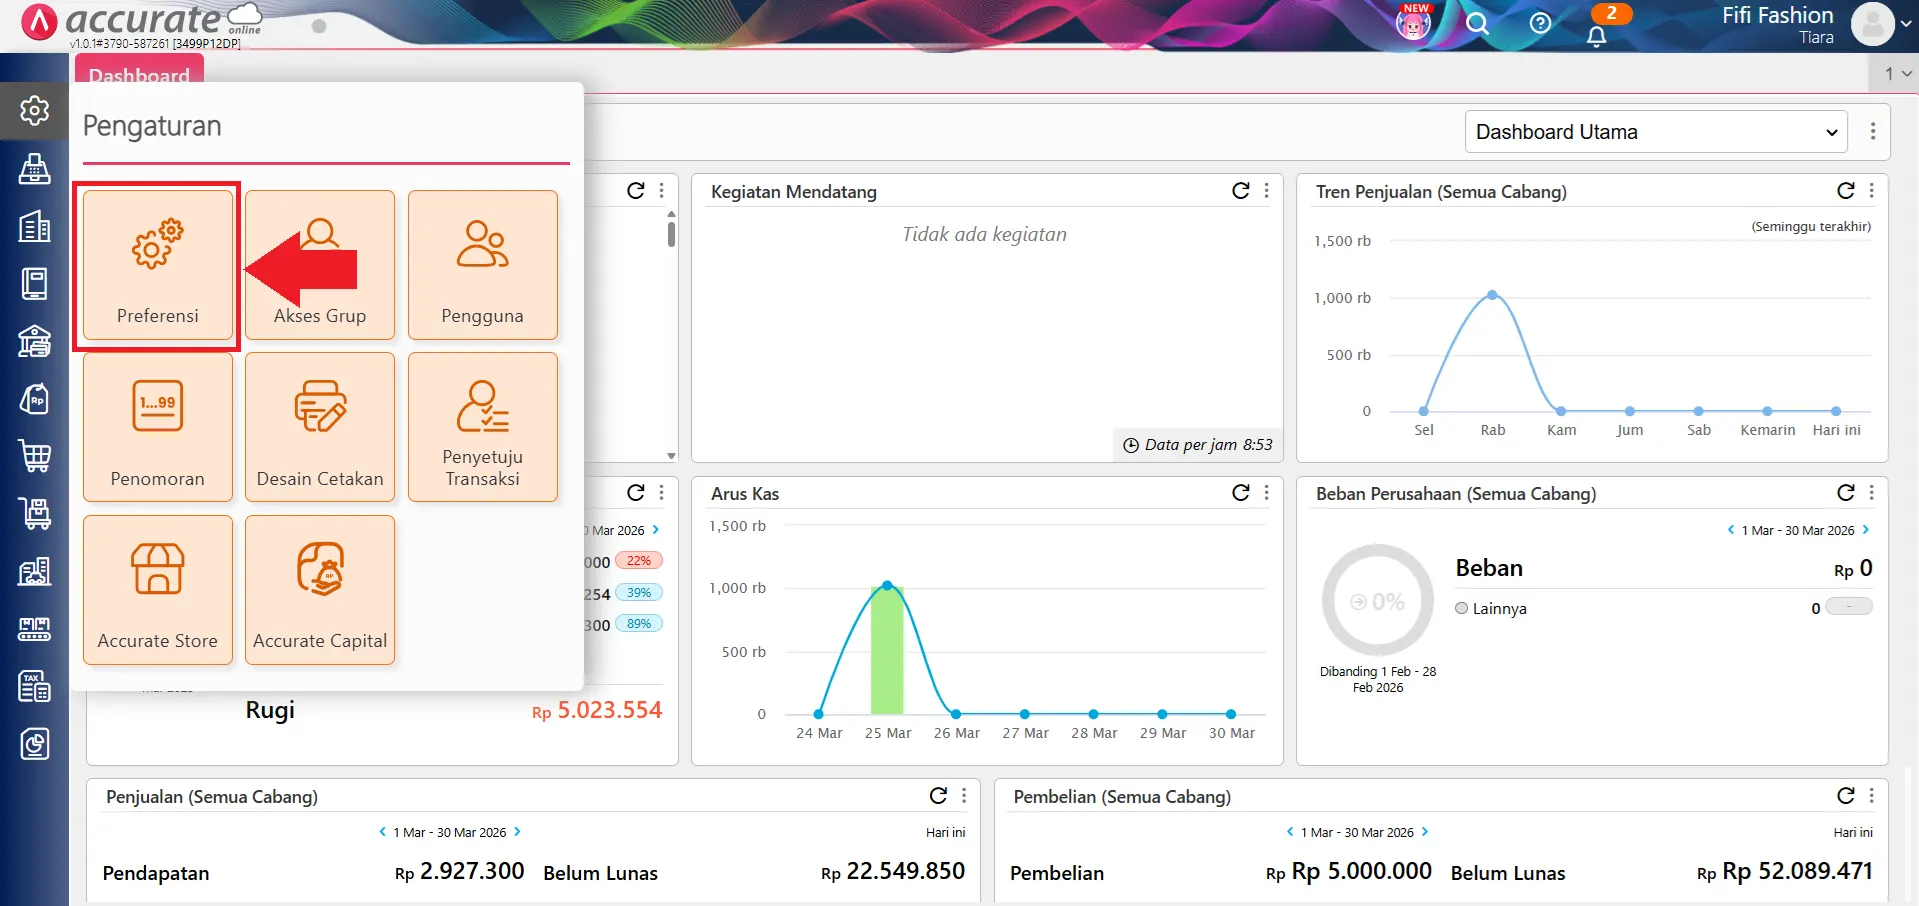The image size is (1919, 906).
Task: Select the Lainnya radio indicator in Beban
Action: coord(1462,608)
